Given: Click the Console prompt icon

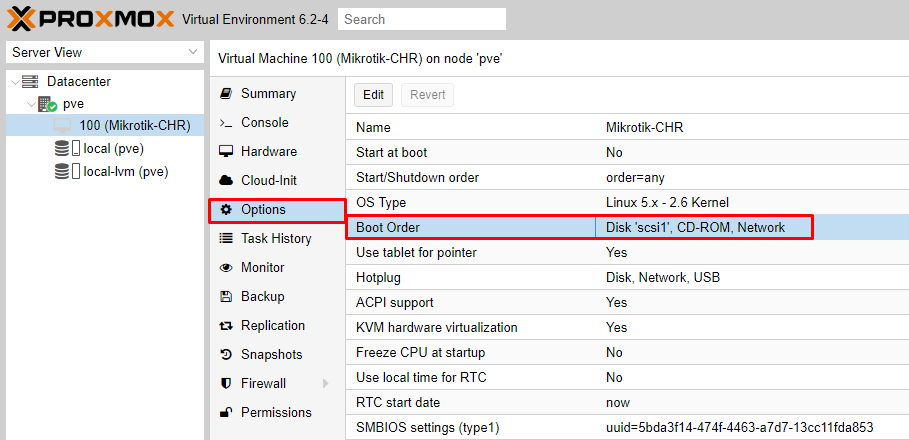Looking at the screenshot, I should pos(226,123).
